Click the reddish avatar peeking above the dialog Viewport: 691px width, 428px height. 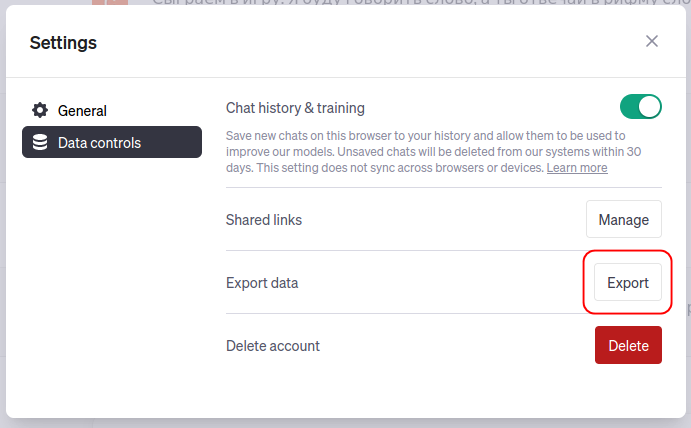pyautogui.click(x=110, y=2)
